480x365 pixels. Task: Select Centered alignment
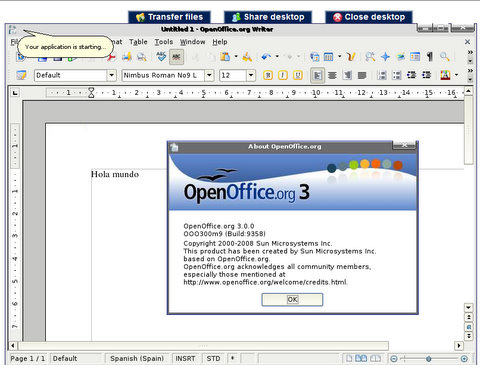coord(332,75)
